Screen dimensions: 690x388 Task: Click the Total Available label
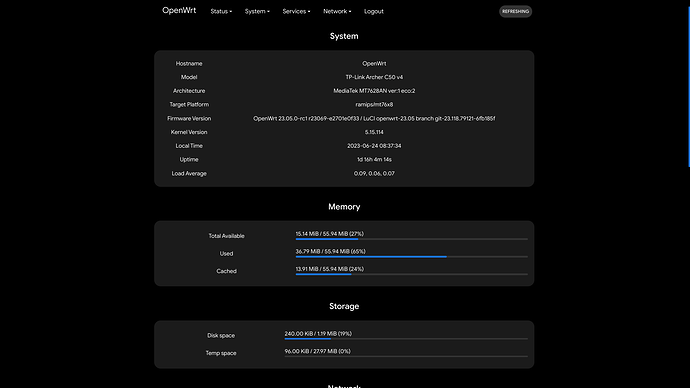click(226, 236)
